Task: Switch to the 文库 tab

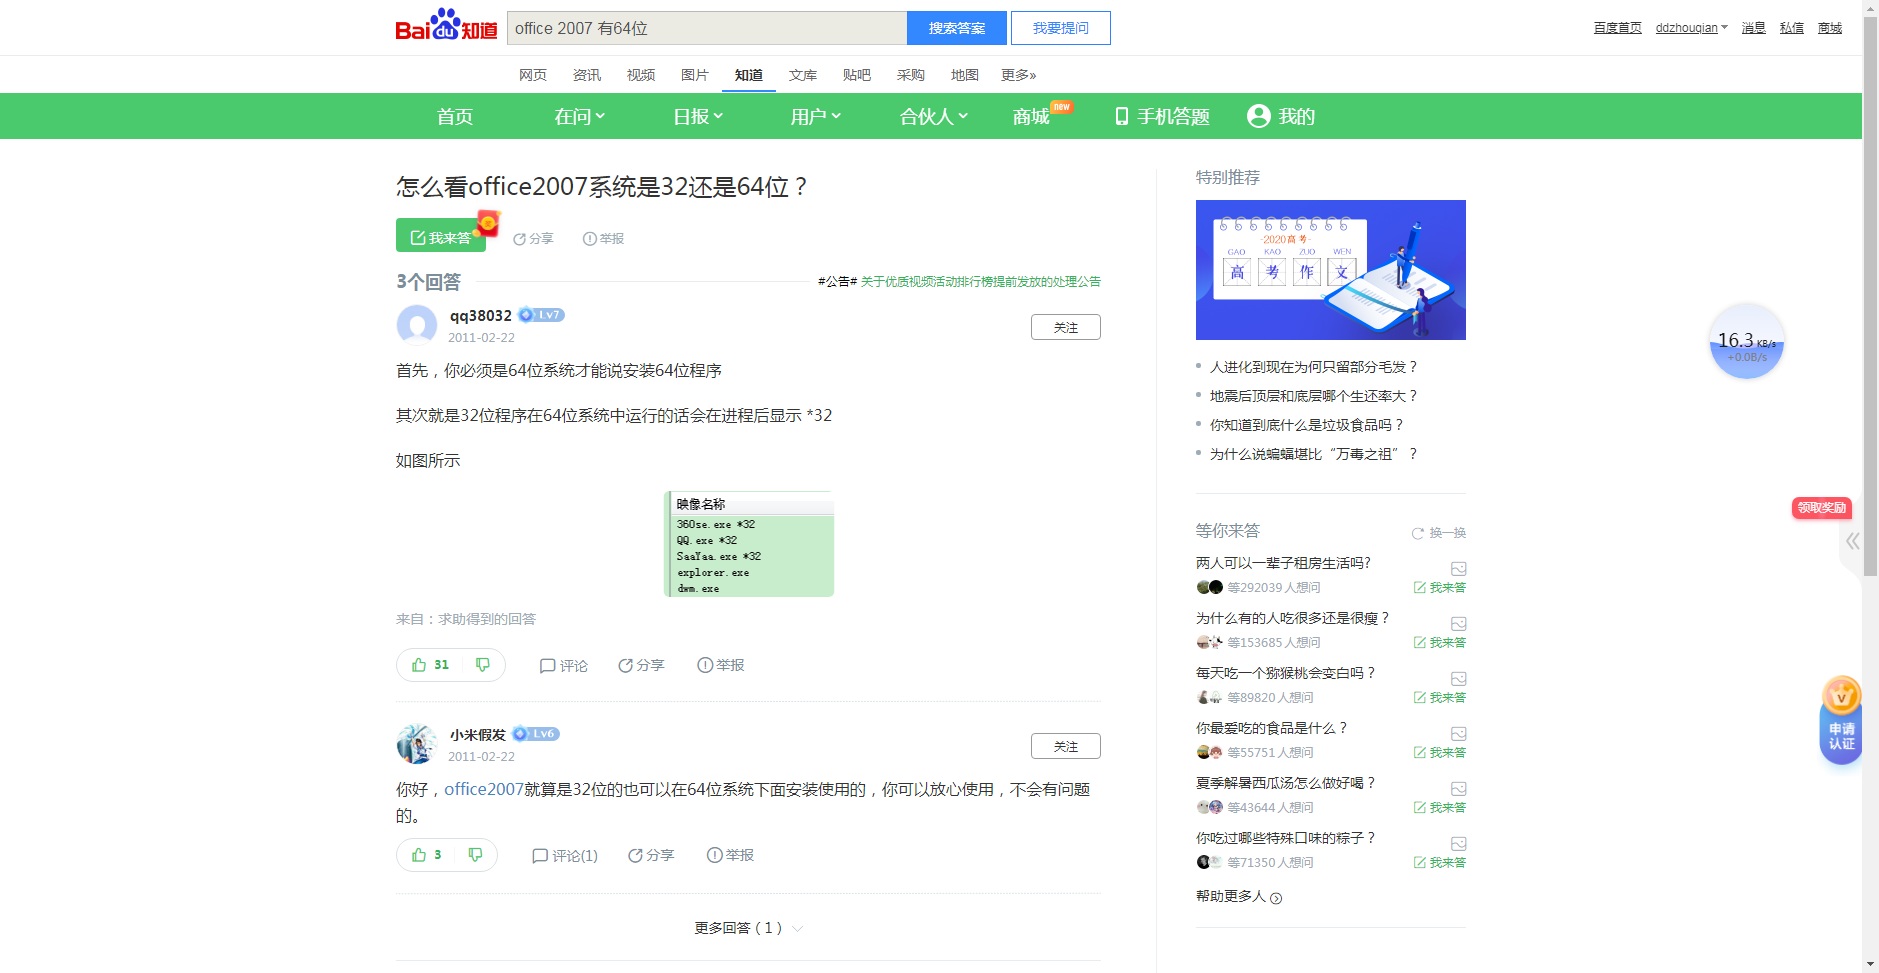Action: (802, 74)
